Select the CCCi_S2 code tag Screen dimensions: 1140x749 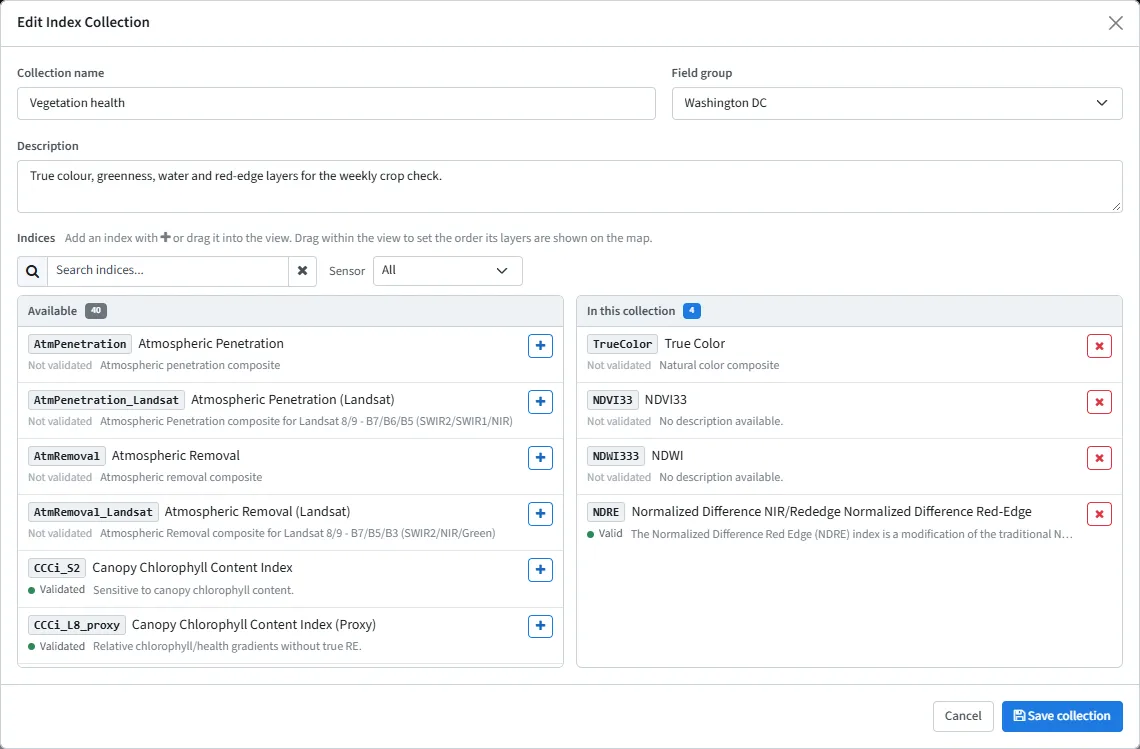click(57, 568)
